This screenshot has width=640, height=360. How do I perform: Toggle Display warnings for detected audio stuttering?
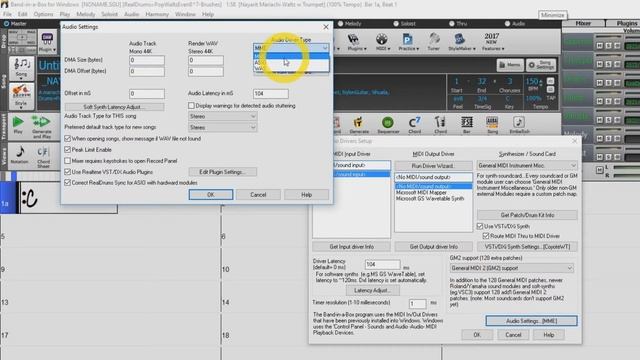tap(191, 106)
